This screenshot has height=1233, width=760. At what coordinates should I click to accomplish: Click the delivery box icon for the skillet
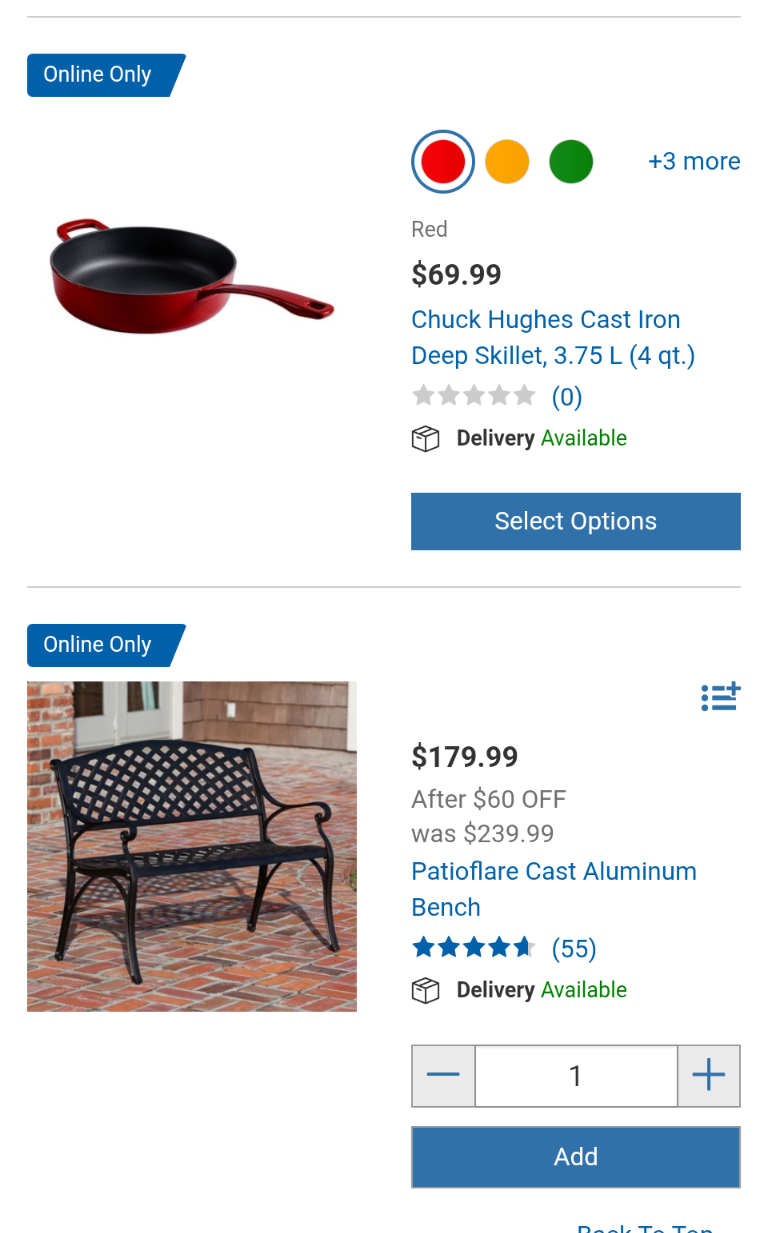pyautogui.click(x=426, y=439)
